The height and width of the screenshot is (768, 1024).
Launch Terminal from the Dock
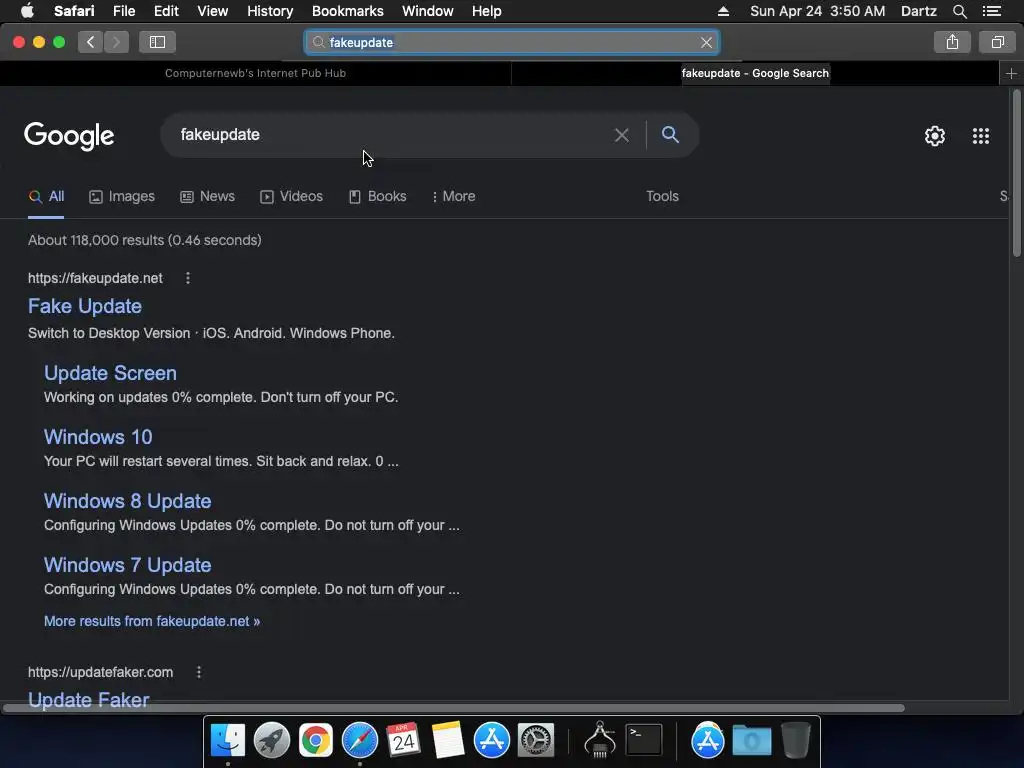pyautogui.click(x=644, y=740)
